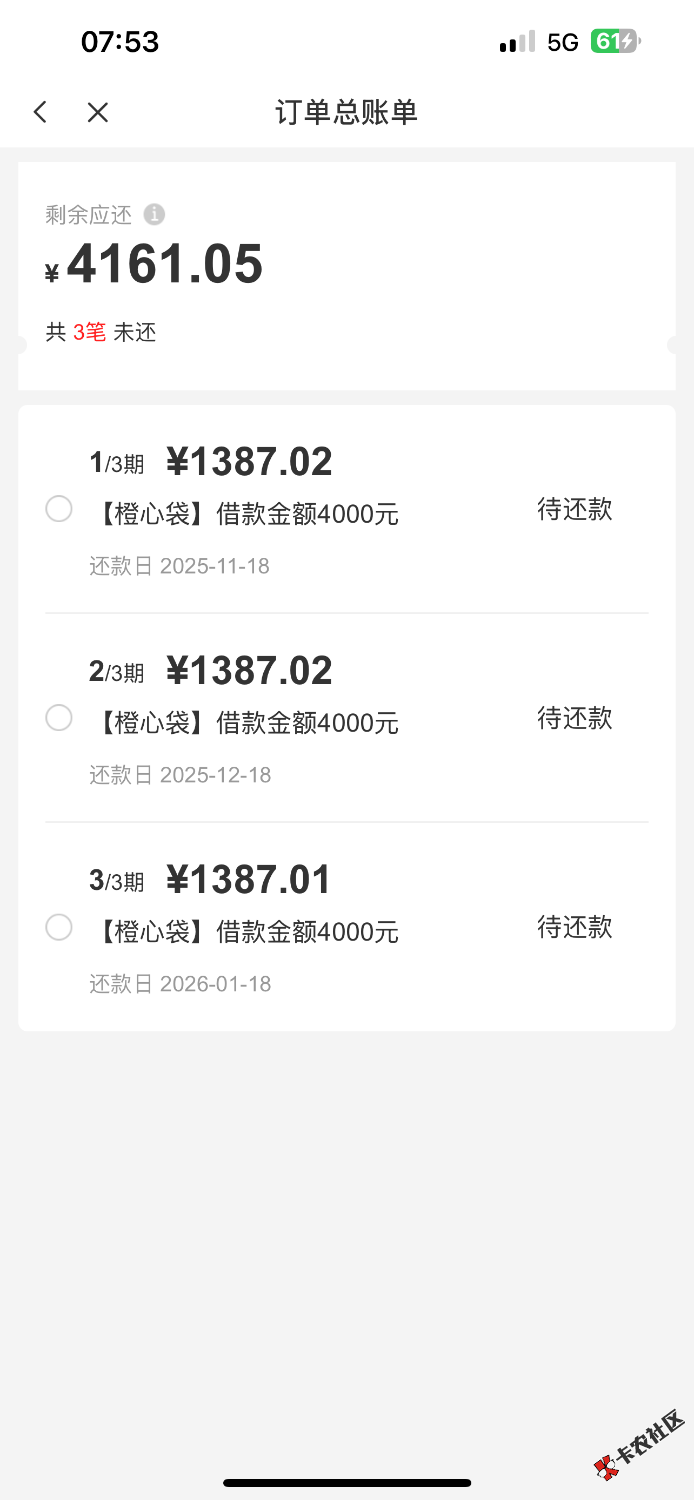Screen dimensions: 694x1500
Task: Select the 2/3期 installment radio button
Action: pyautogui.click(x=59, y=718)
